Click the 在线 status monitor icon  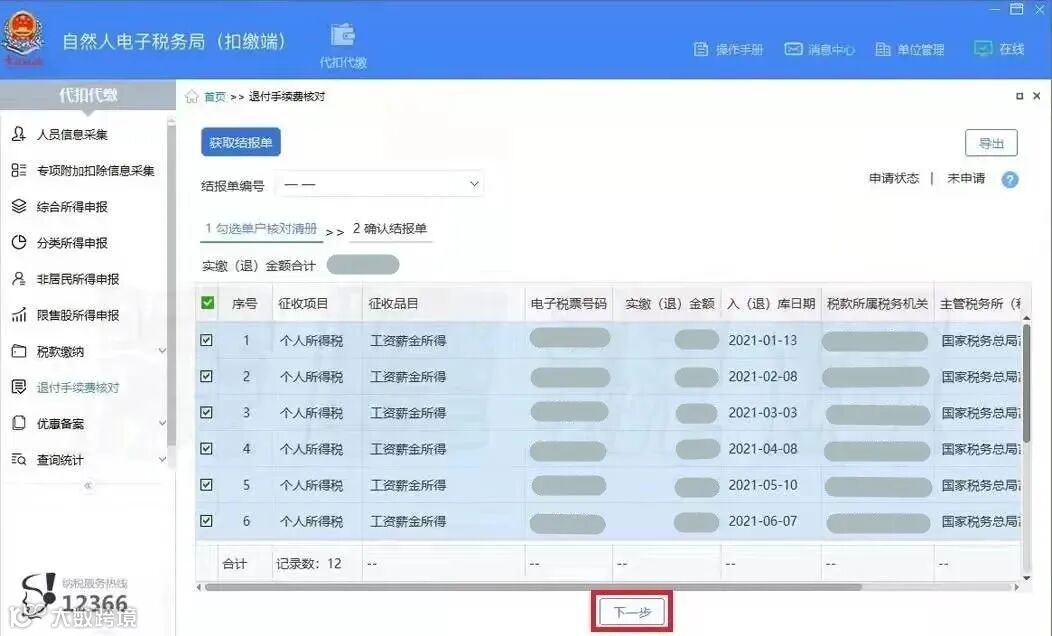tap(983, 49)
